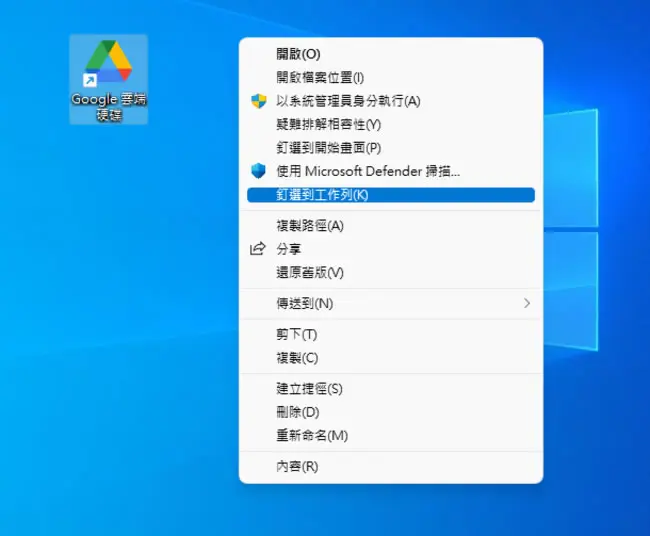Image resolution: width=650 pixels, height=536 pixels.
Task: Open the 傳送到(N) menu item
Action: coord(390,303)
